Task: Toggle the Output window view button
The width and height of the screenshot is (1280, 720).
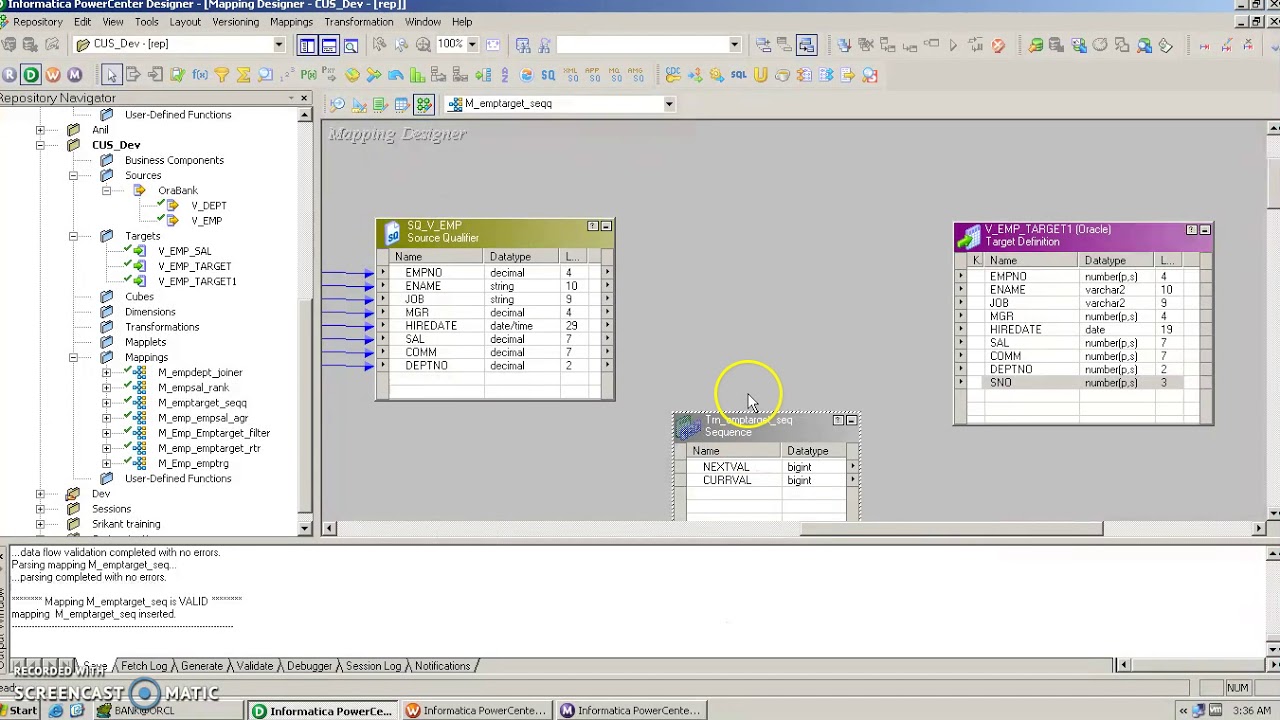Action: point(329,44)
